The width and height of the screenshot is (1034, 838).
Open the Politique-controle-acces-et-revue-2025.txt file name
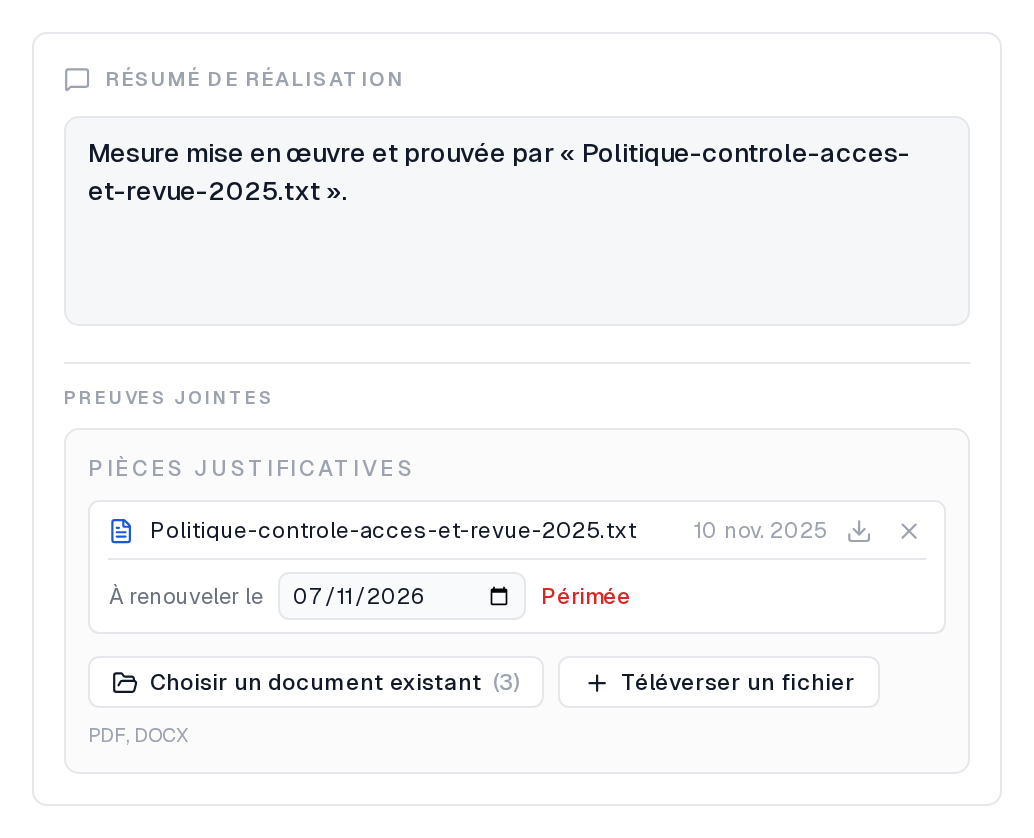[394, 531]
